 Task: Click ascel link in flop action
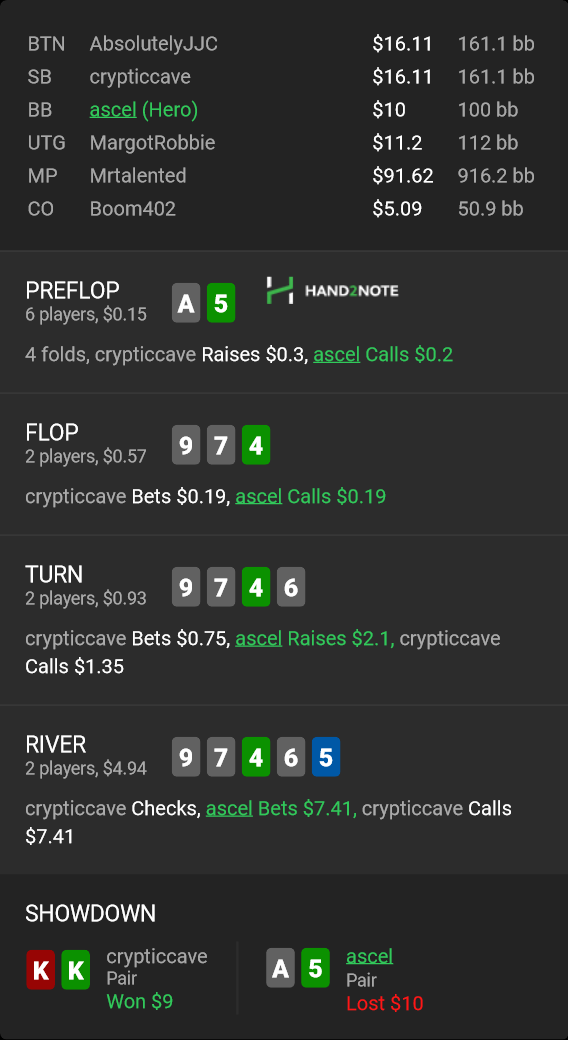point(259,497)
